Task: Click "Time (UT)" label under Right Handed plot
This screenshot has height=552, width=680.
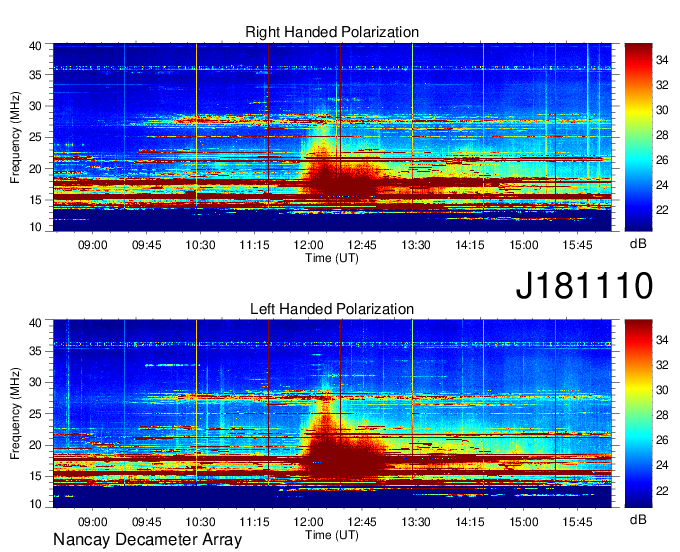Action: [x=332, y=258]
